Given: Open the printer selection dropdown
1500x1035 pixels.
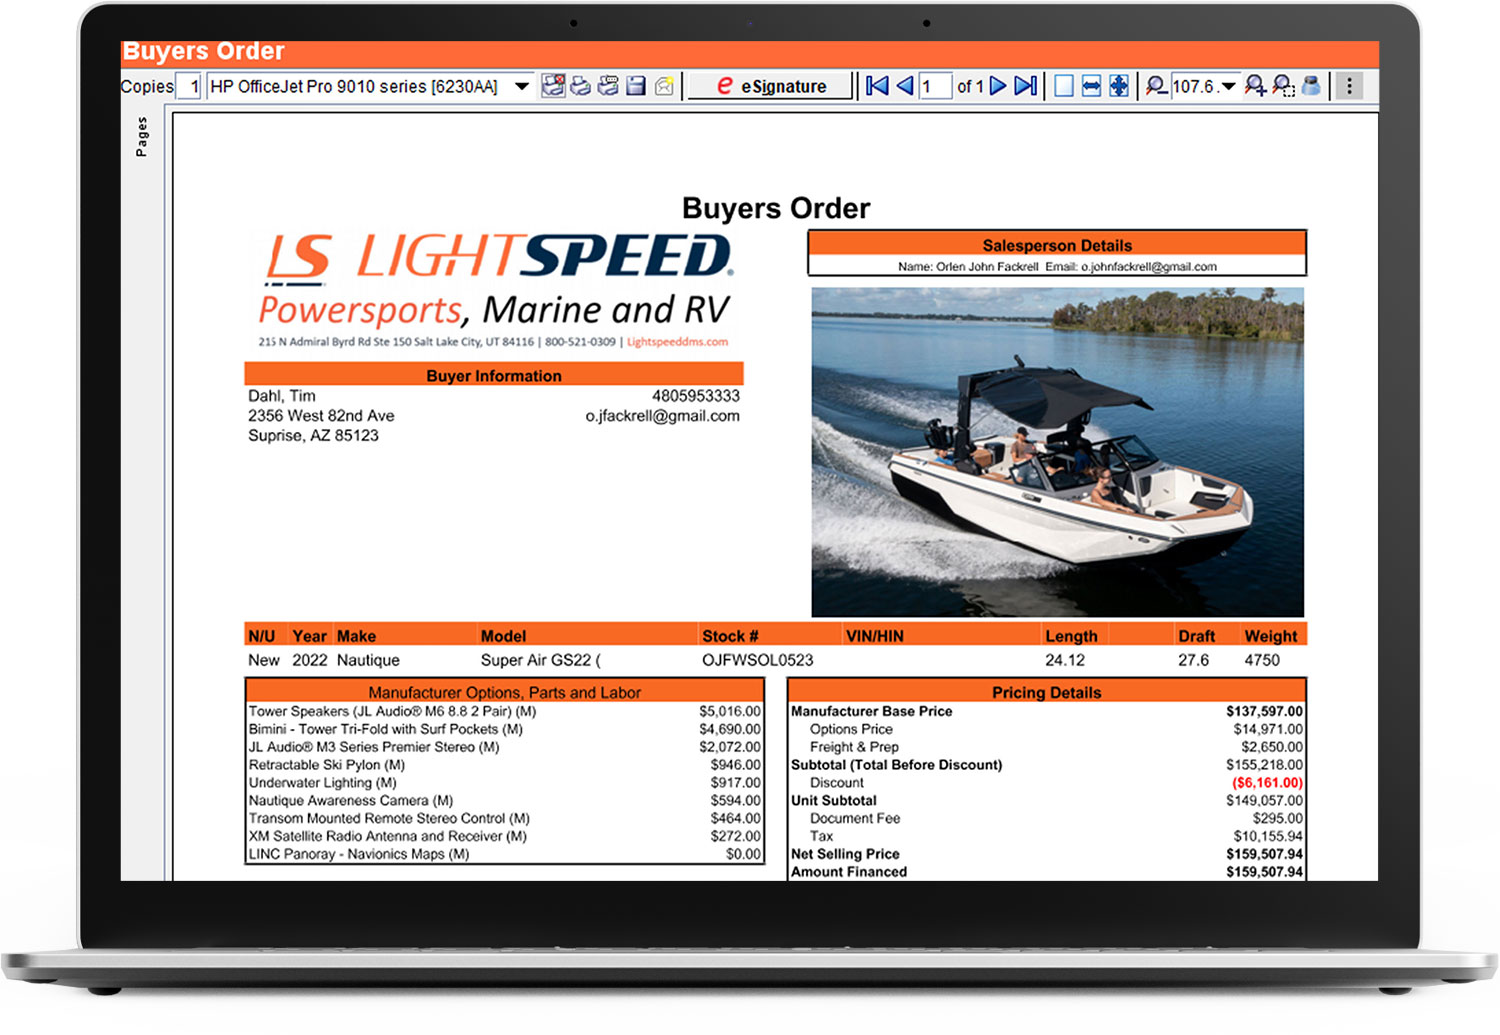Looking at the screenshot, I should [521, 86].
